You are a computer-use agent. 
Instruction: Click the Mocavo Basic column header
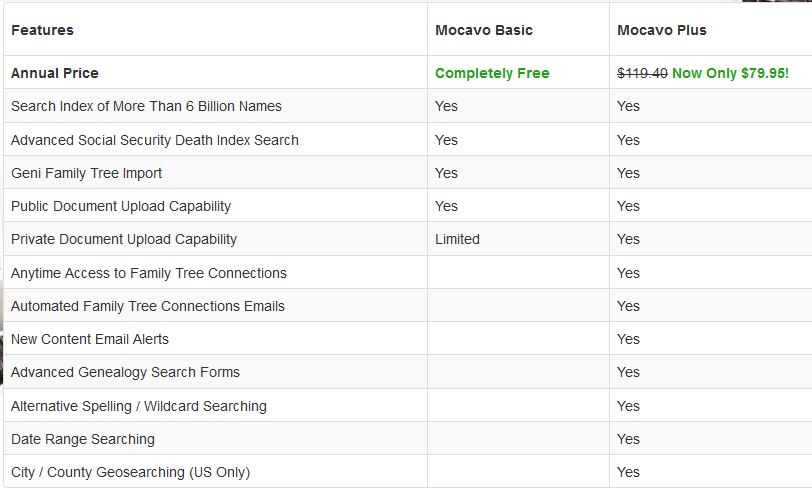(484, 30)
